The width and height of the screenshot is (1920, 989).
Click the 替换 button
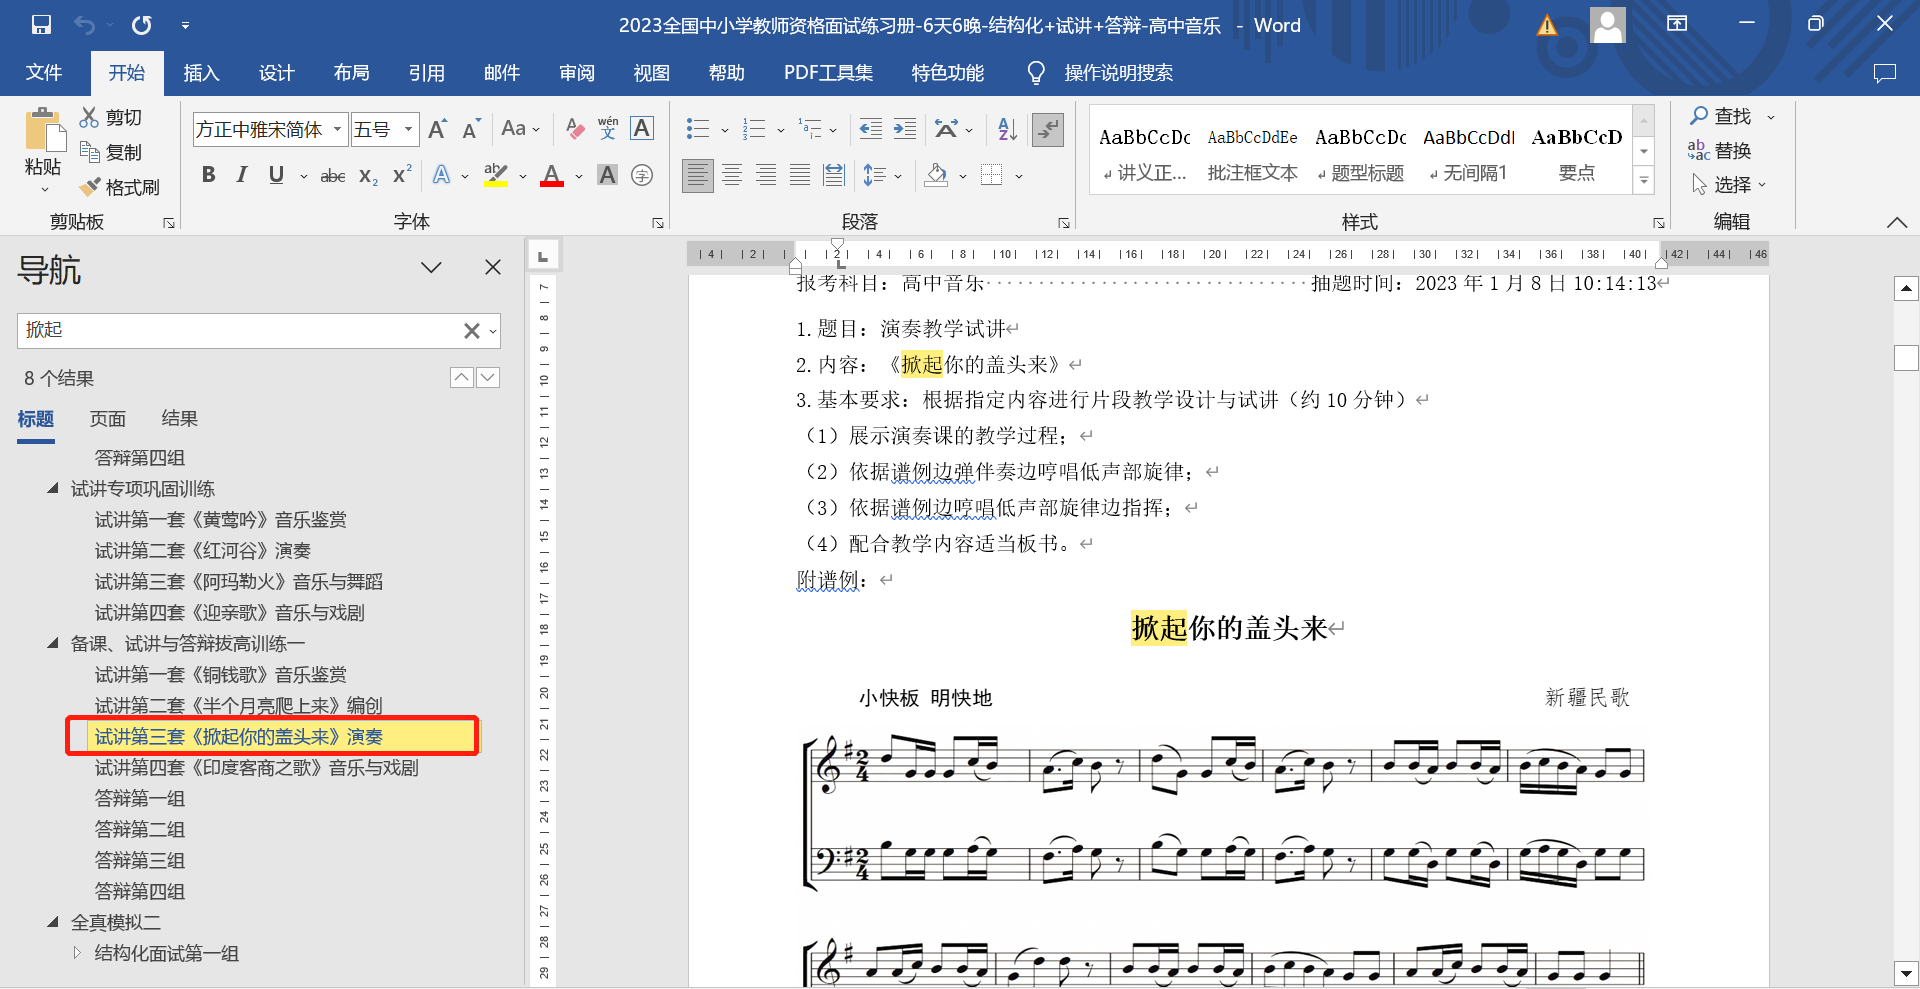[1720, 151]
